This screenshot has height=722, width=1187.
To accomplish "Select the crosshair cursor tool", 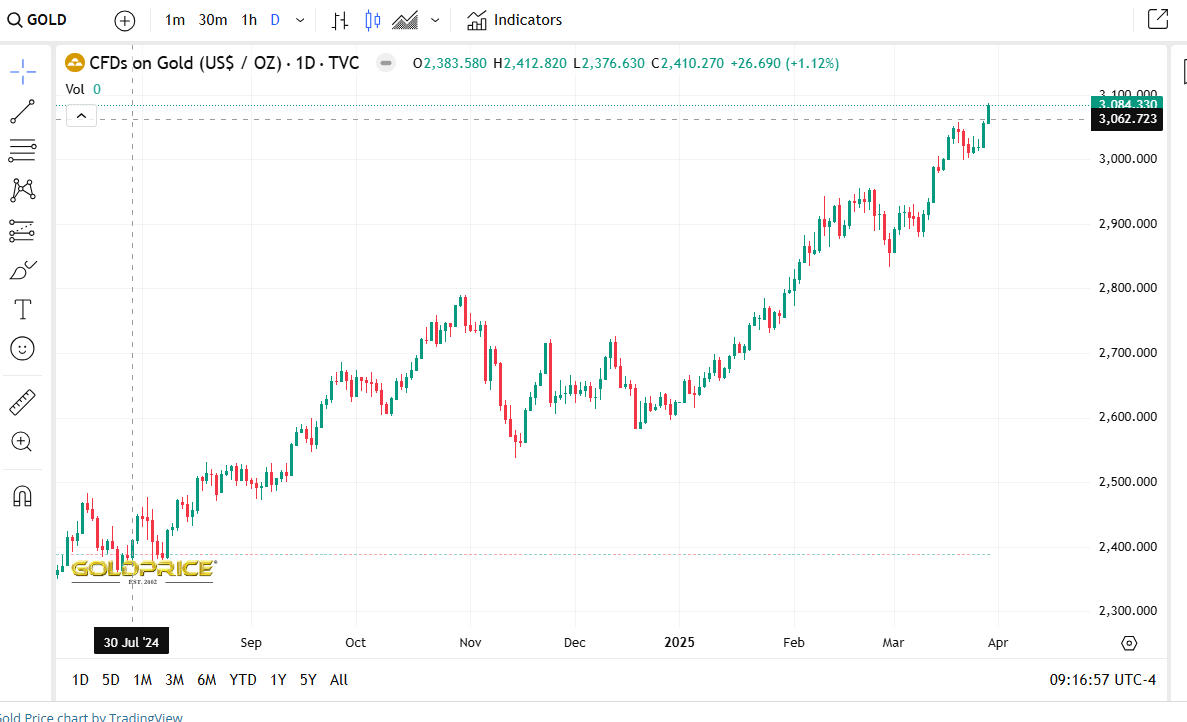I will tap(23, 71).
